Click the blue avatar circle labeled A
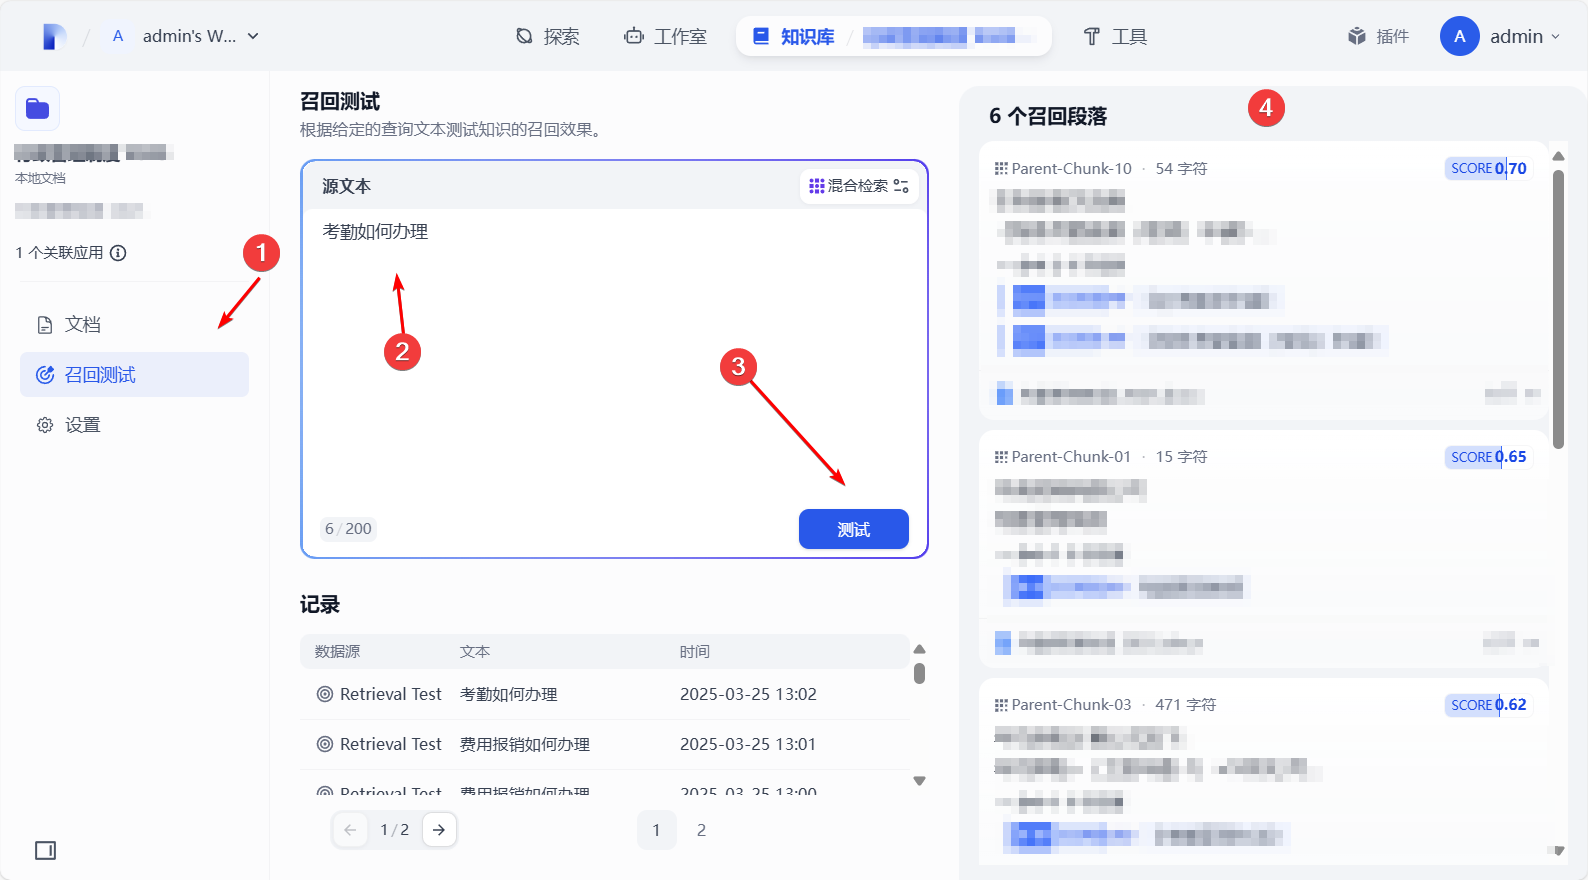Image resolution: width=1588 pixels, height=880 pixels. [1460, 36]
